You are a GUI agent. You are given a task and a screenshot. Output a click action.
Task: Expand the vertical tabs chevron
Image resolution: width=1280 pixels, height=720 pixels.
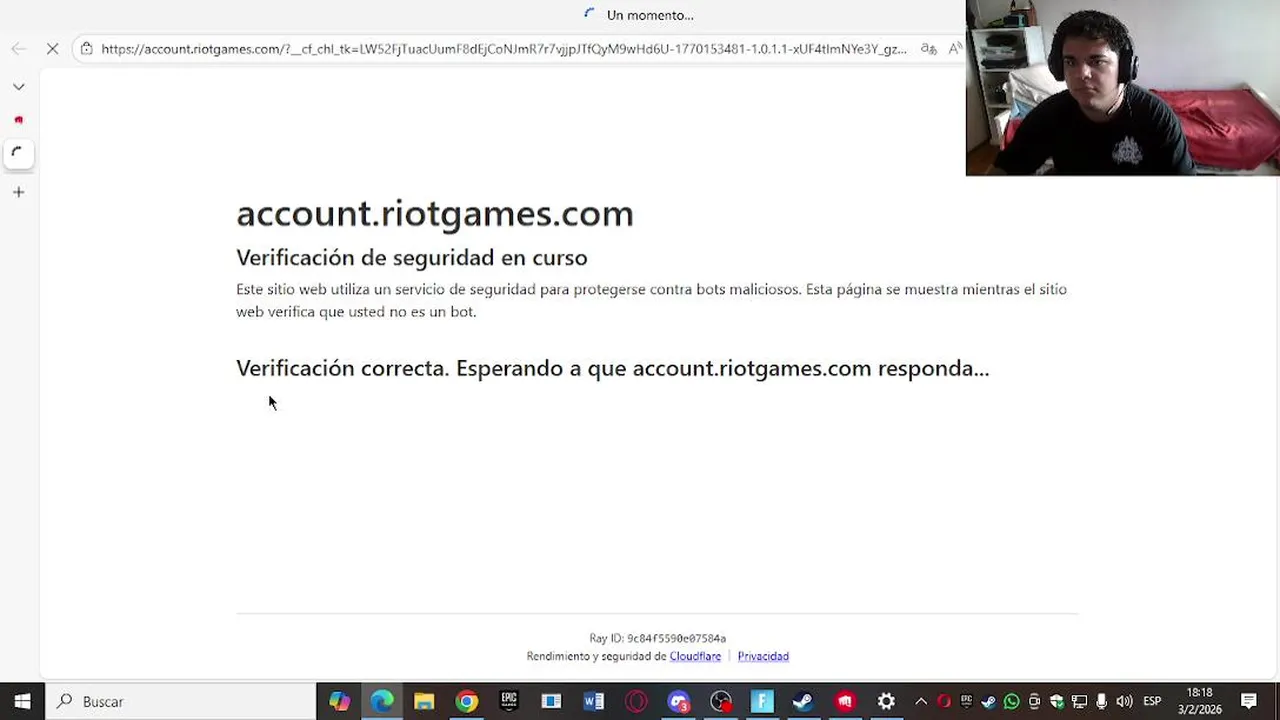coord(18,87)
